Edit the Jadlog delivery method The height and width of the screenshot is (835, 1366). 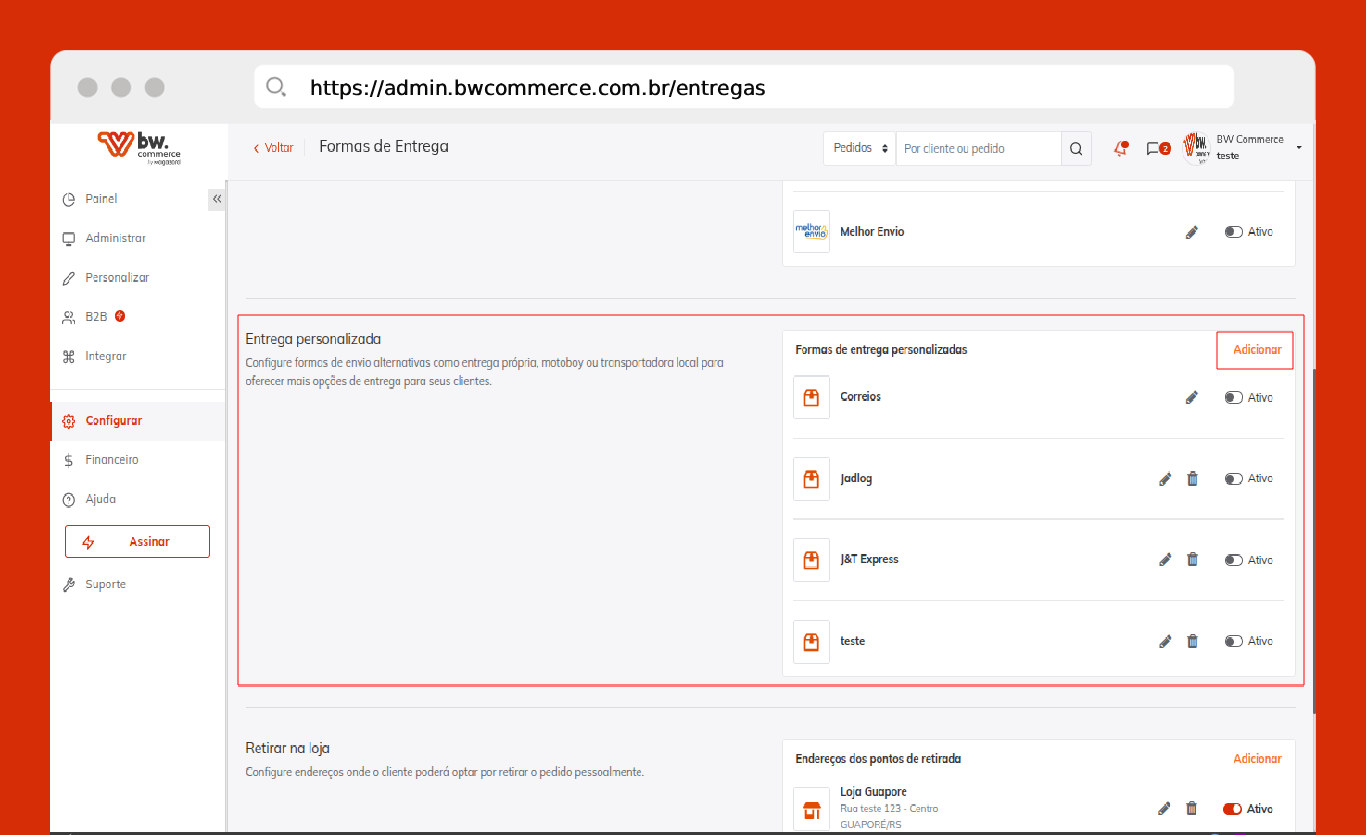[x=1165, y=479]
